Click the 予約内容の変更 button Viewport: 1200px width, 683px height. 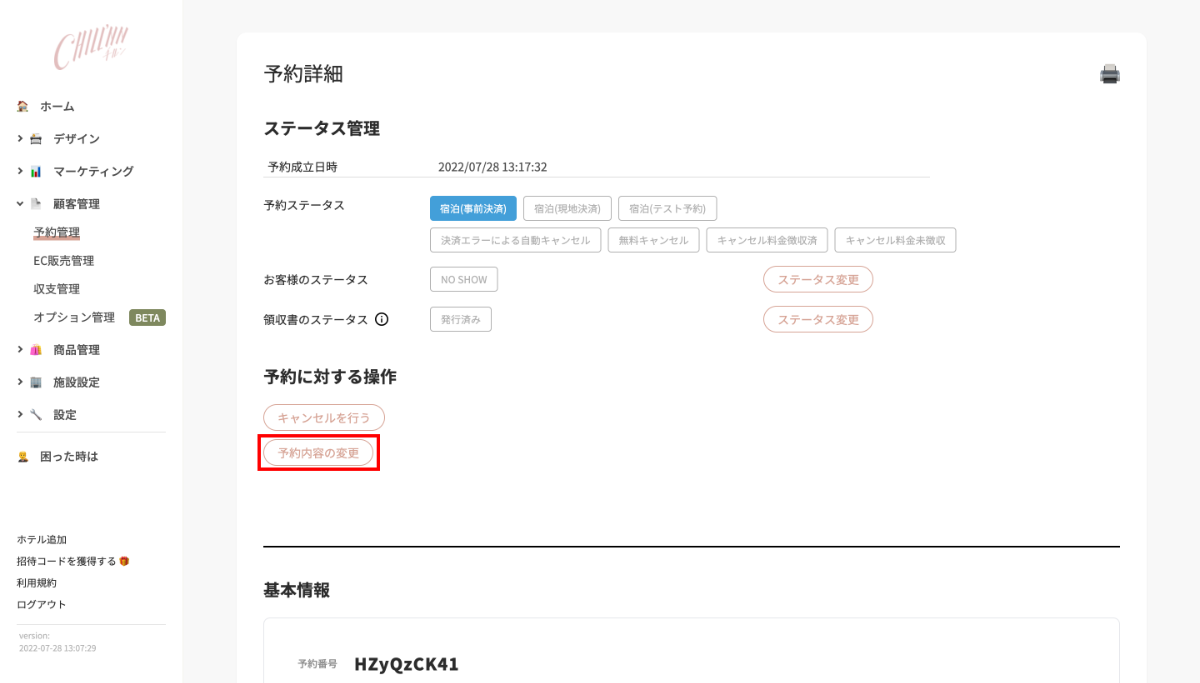pos(318,453)
